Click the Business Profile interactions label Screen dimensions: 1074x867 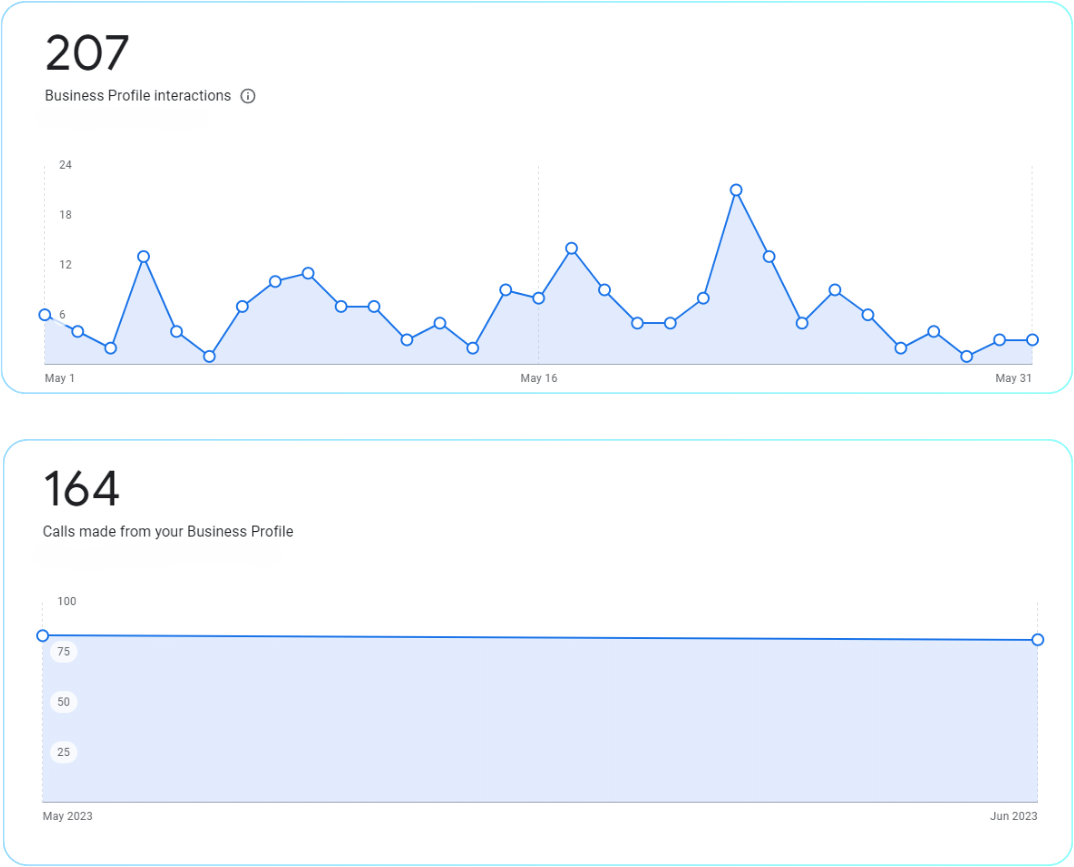(138, 96)
